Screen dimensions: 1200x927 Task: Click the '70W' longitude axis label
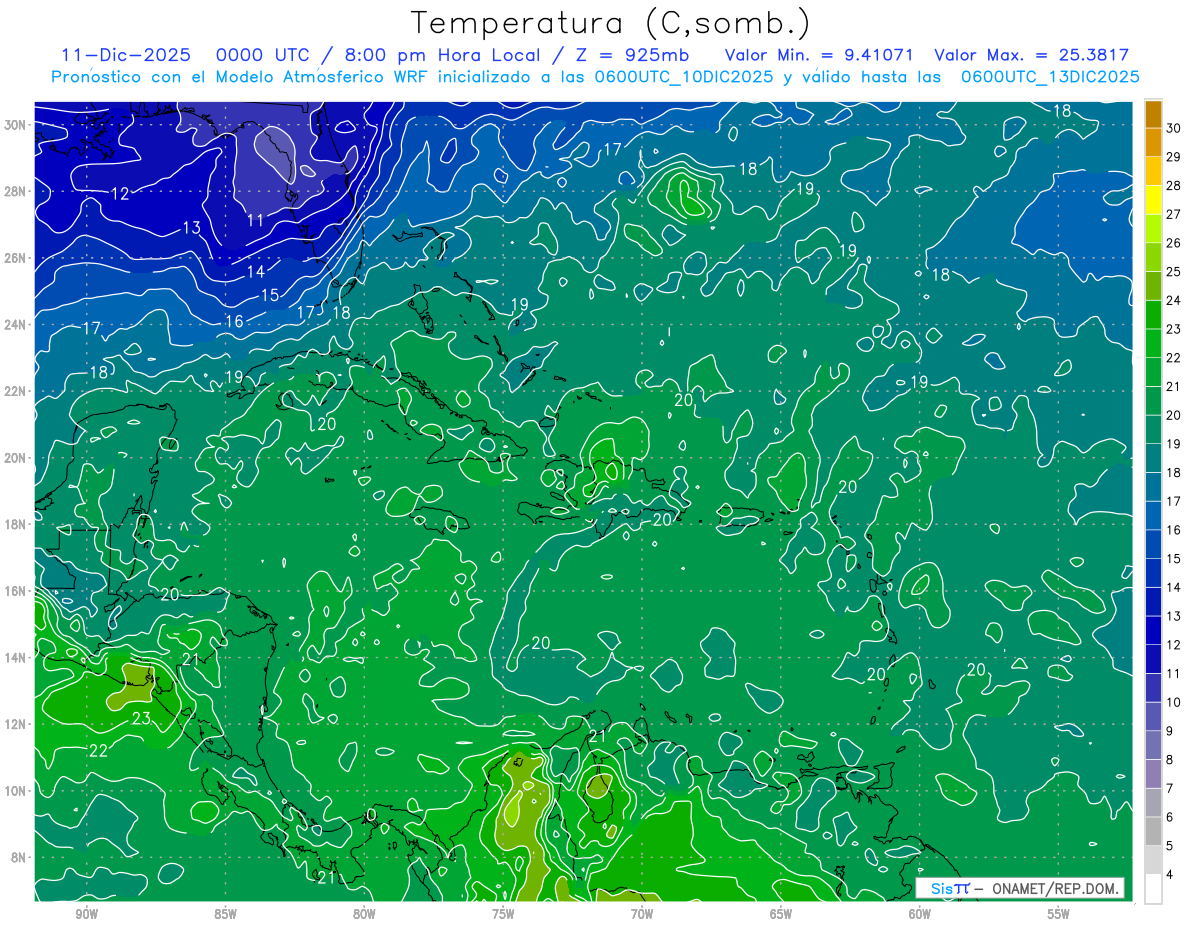click(642, 914)
